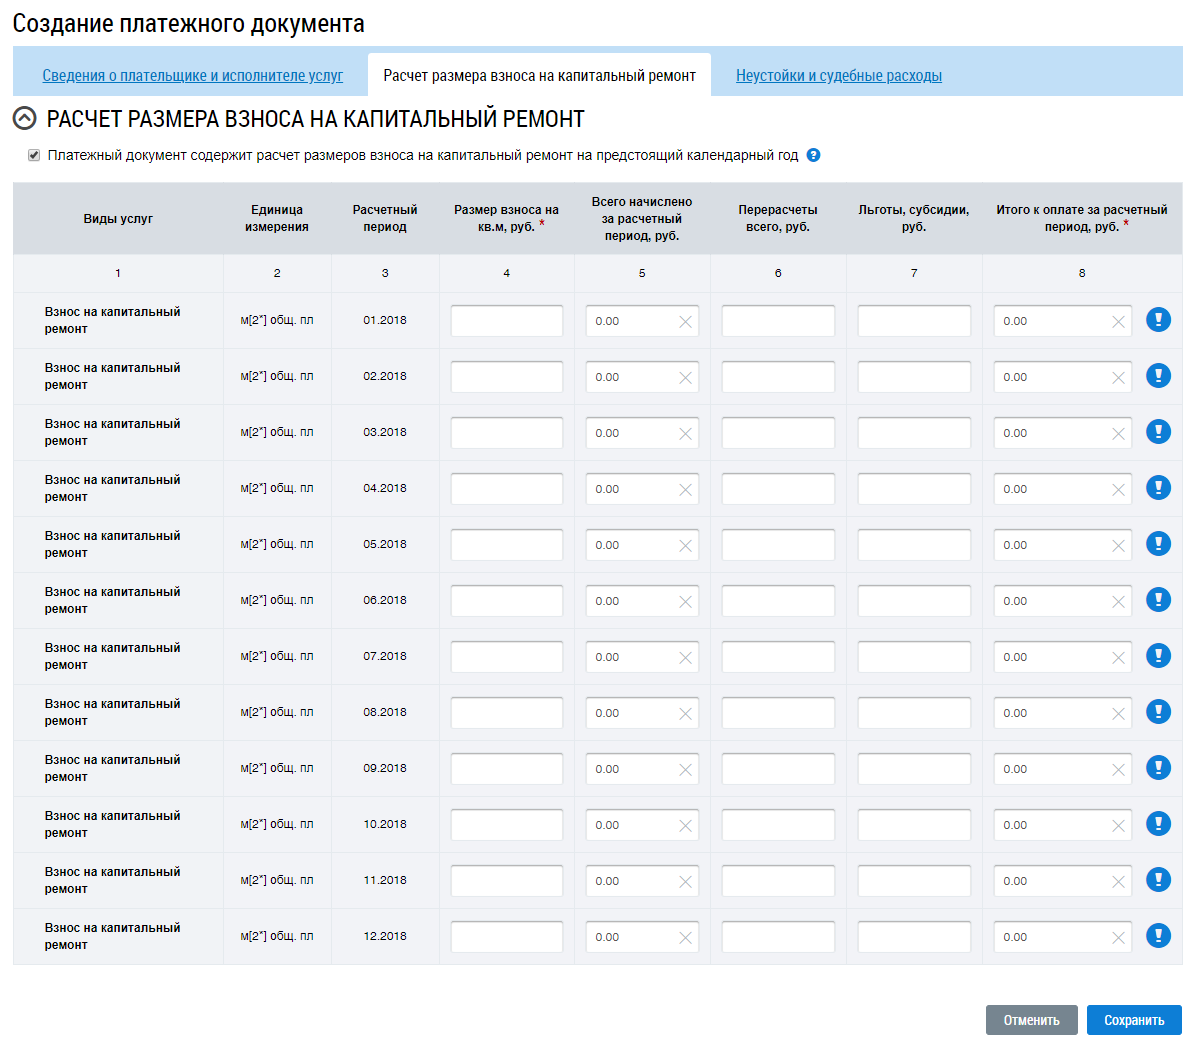Clear the total accrued value for 09.2018
The image size is (1195, 1046).
[x=685, y=770]
